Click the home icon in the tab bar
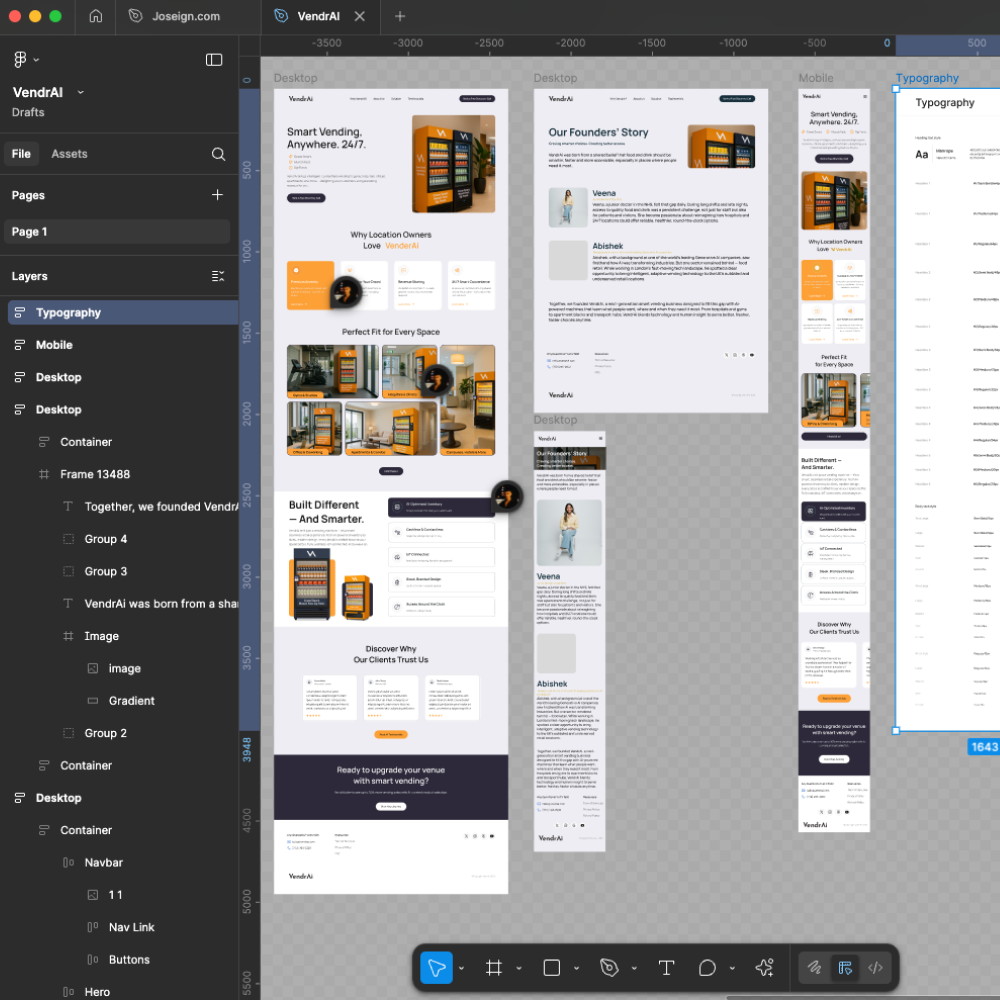Viewport: 1000px width, 1000px height. point(95,16)
